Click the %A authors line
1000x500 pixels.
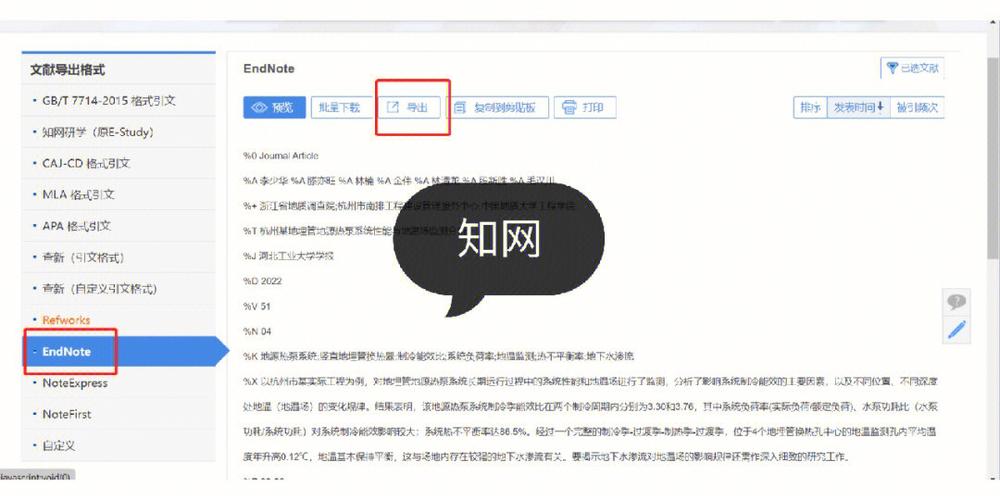(x=399, y=180)
